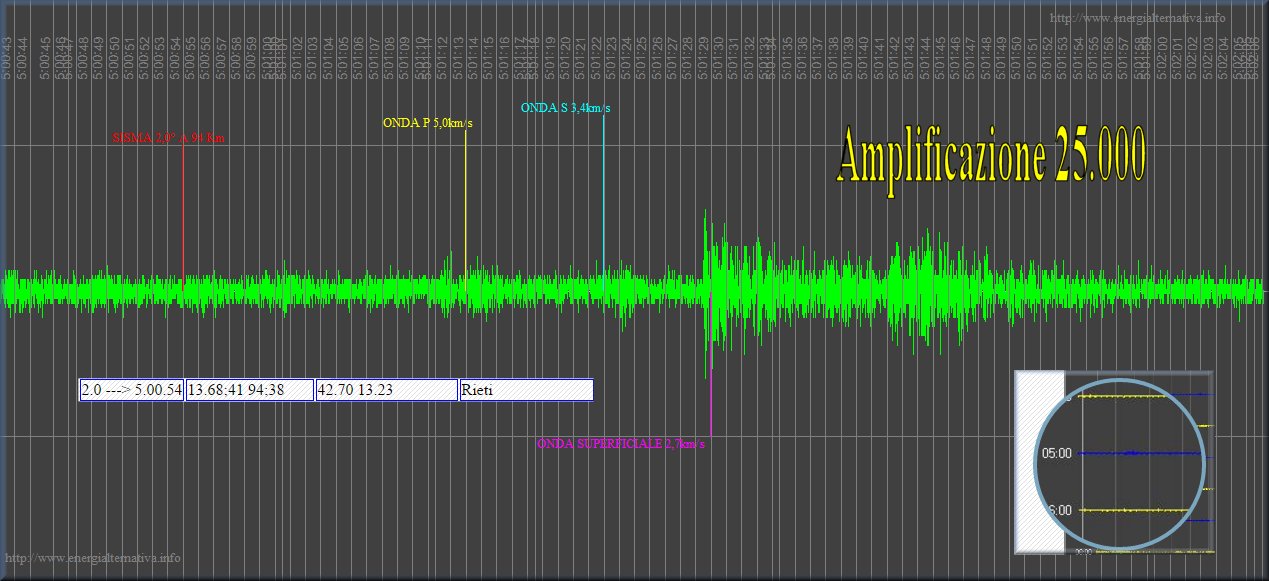Click the cyan ONDA S 3,4km/s label
The image size is (1269, 581).
pyautogui.click(x=565, y=108)
